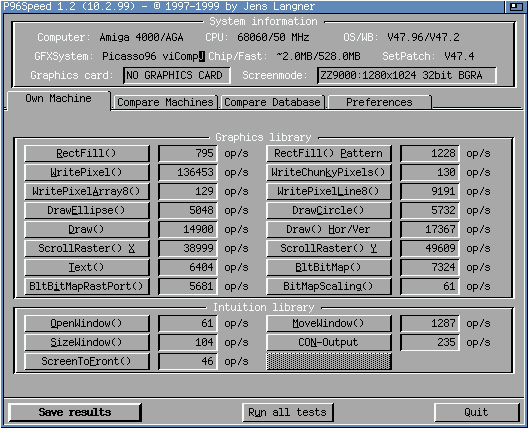Click the Draw() result 14900
Screen dimensions: 528x428
tap(188, 230)
